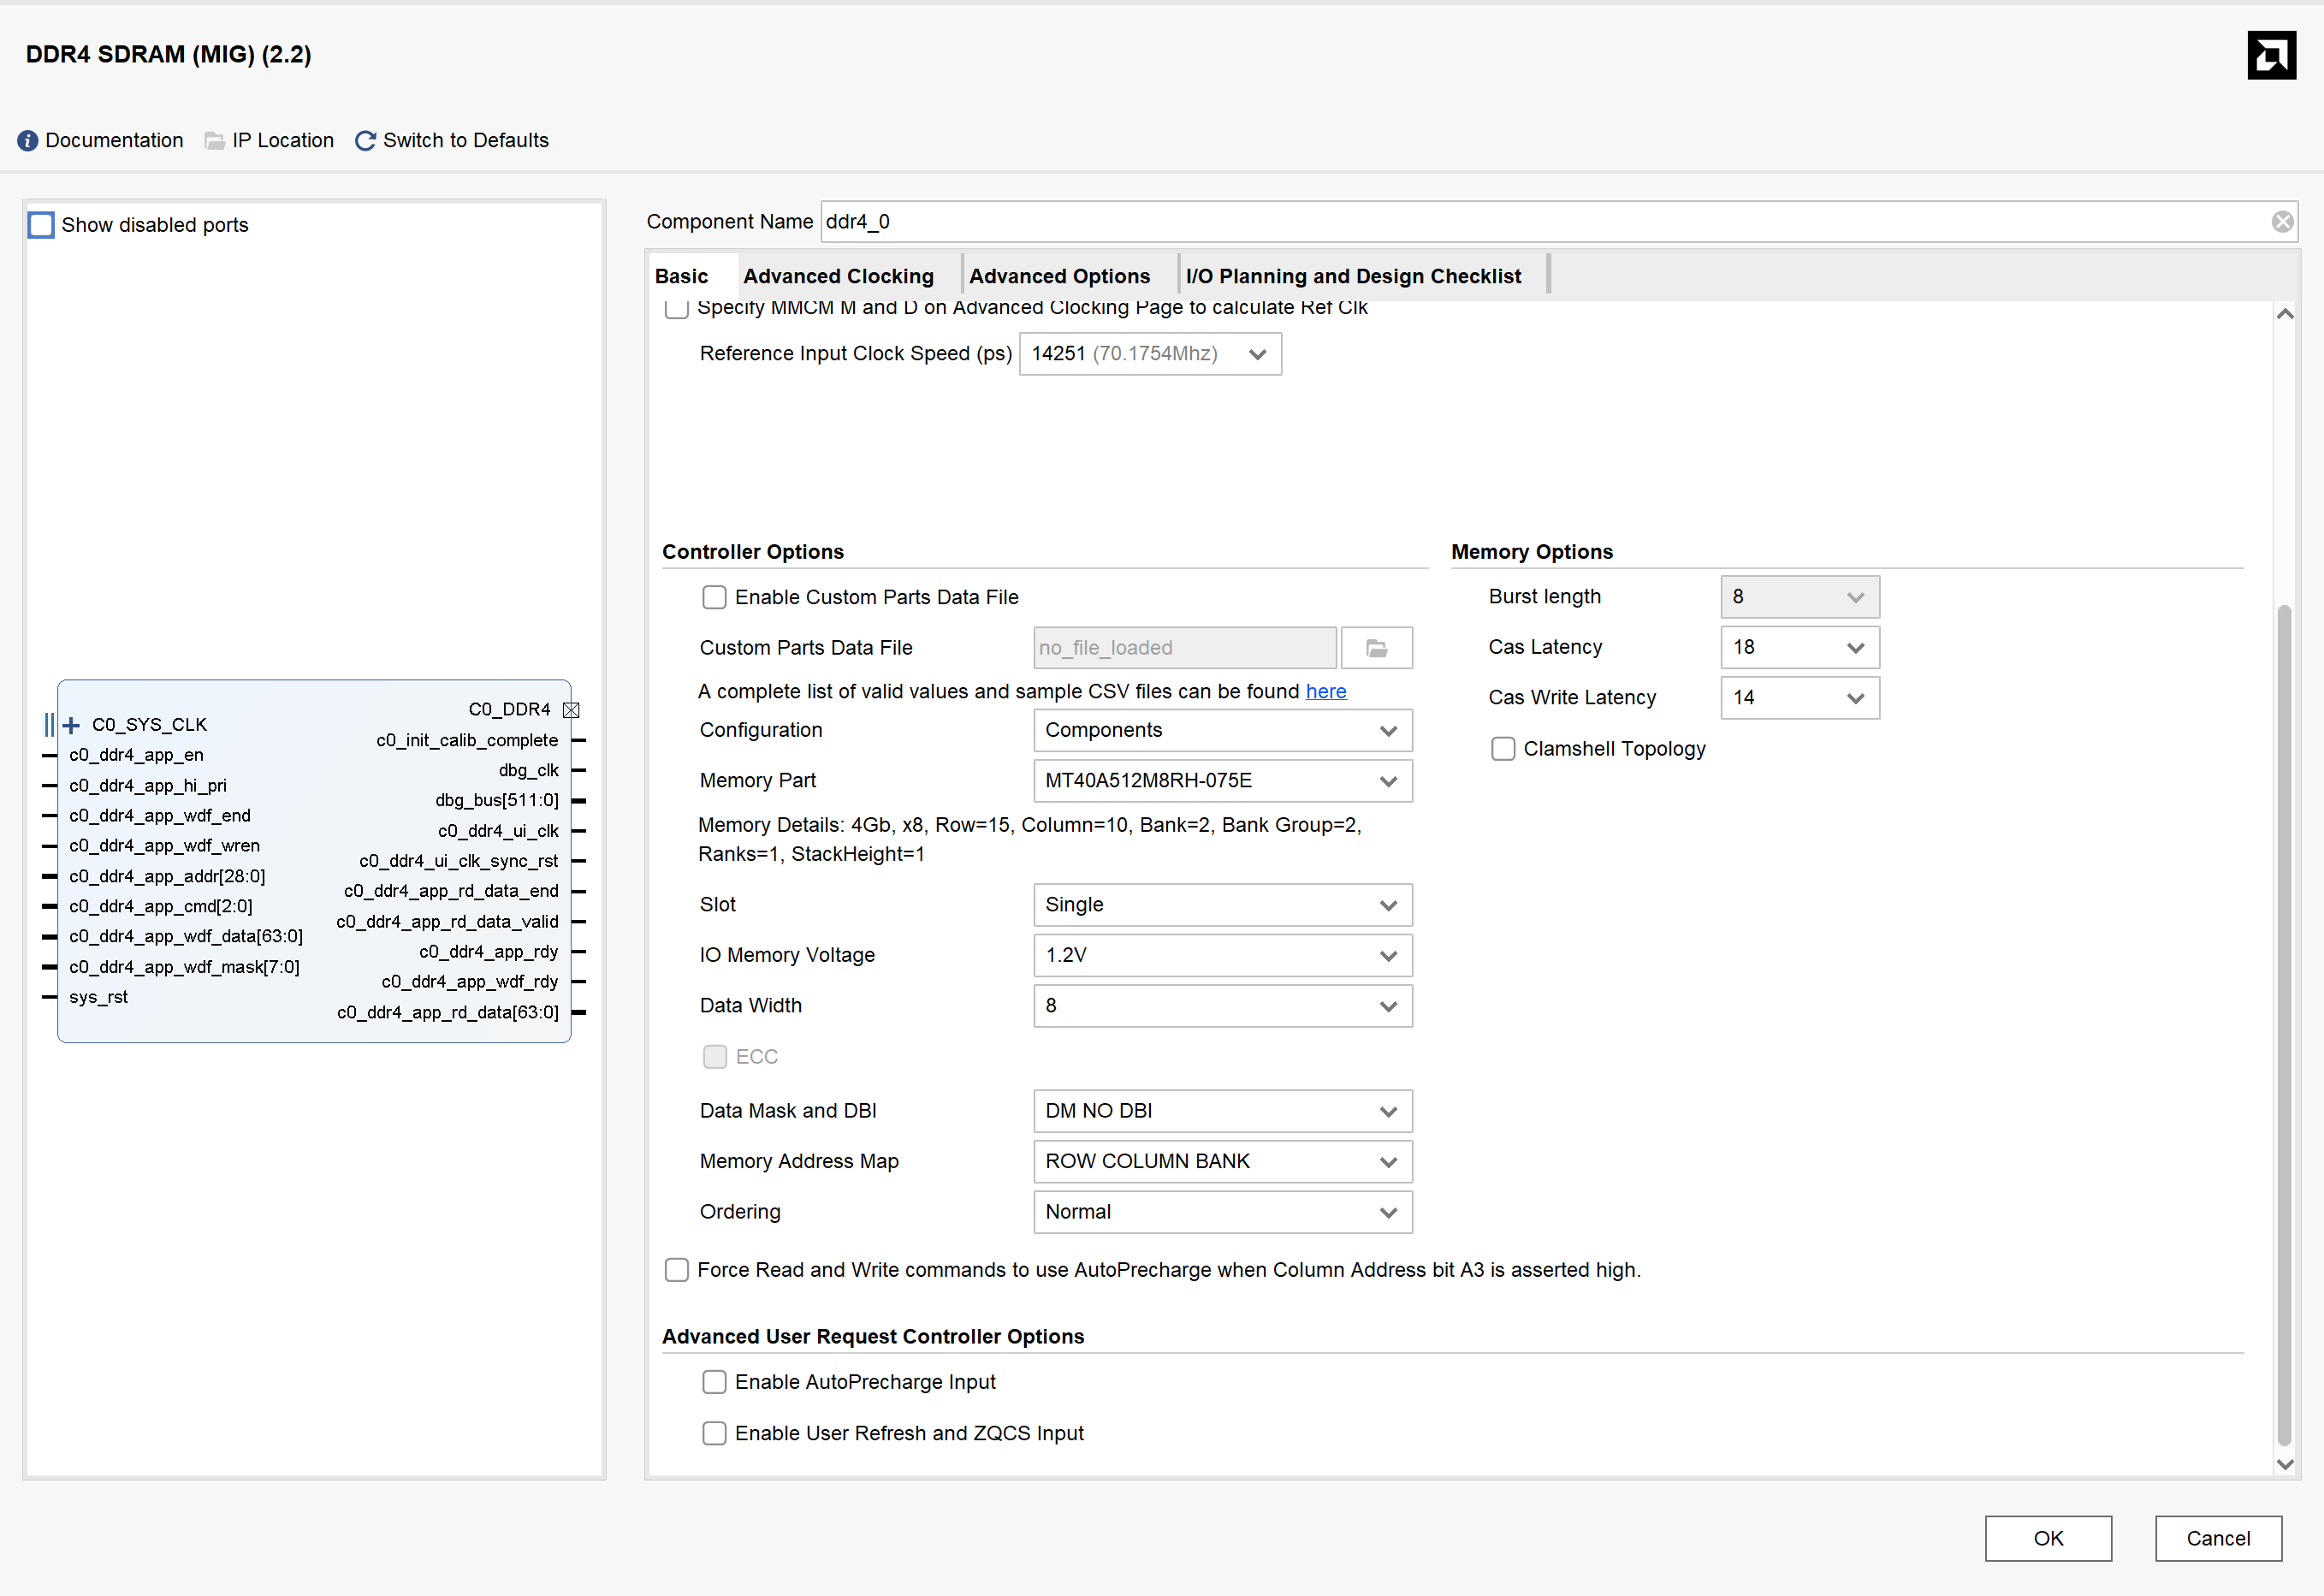Select the c0_ddr4_app_wdf_wren port label
The image size is (2324, 1596).
click(x=164, y=846)
